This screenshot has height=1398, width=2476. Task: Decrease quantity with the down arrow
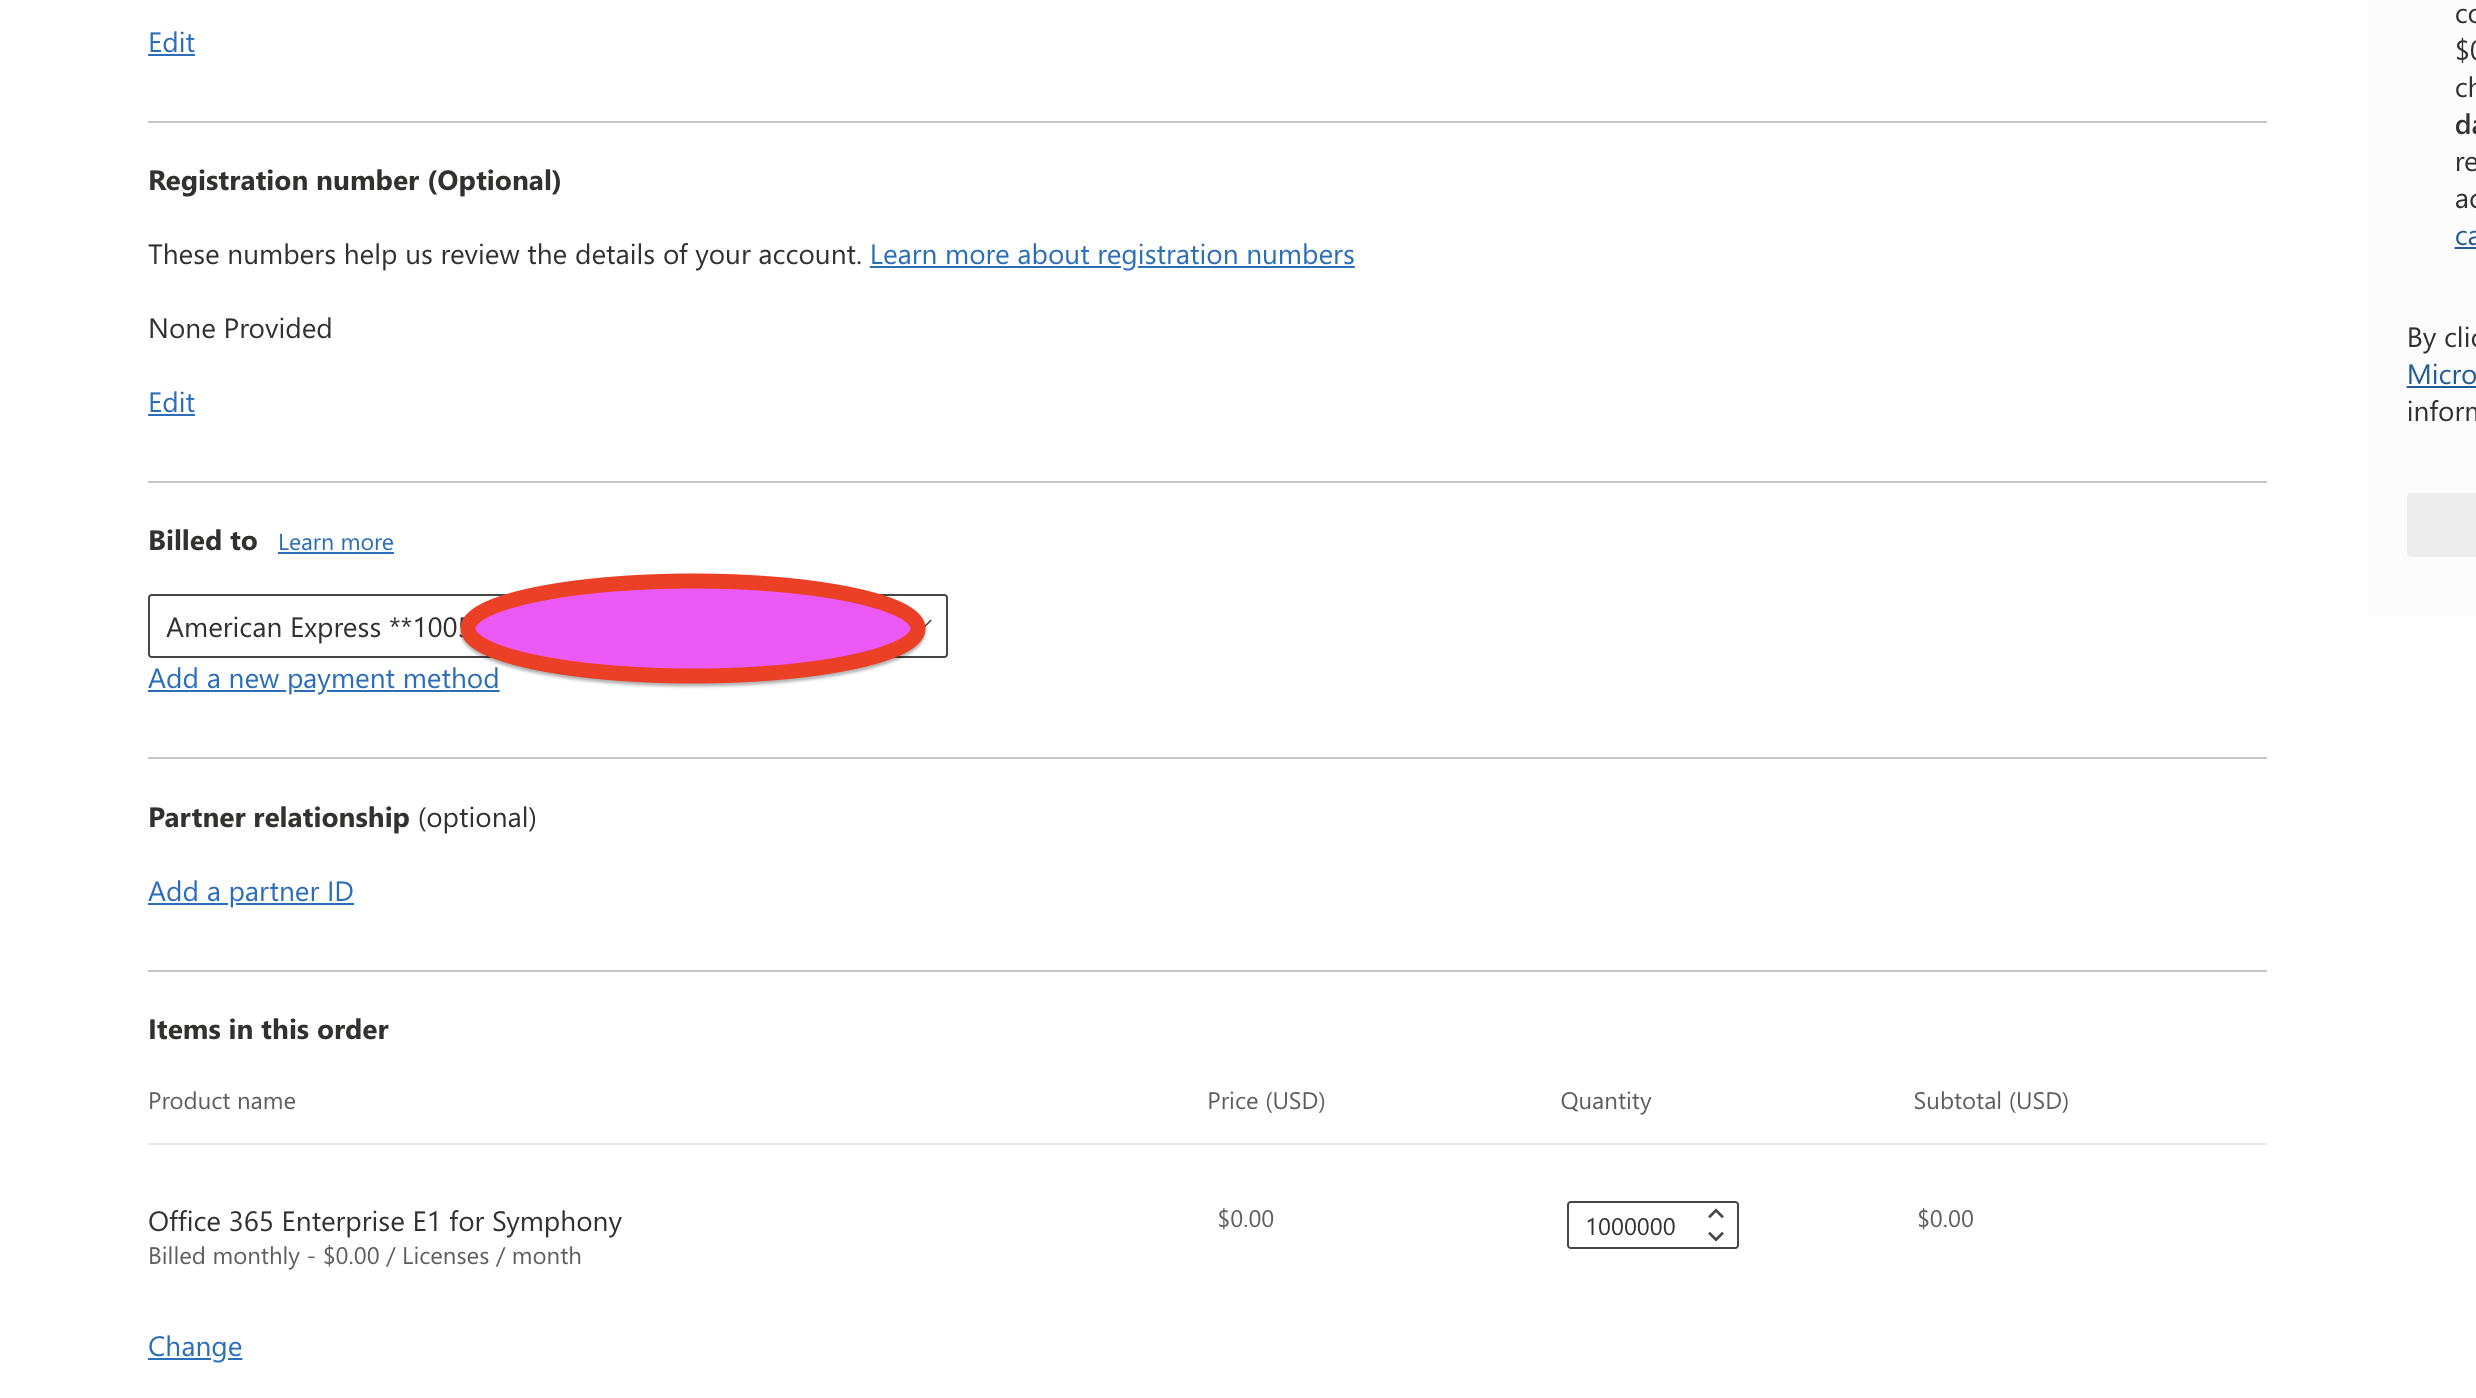click(1716, 1237)
